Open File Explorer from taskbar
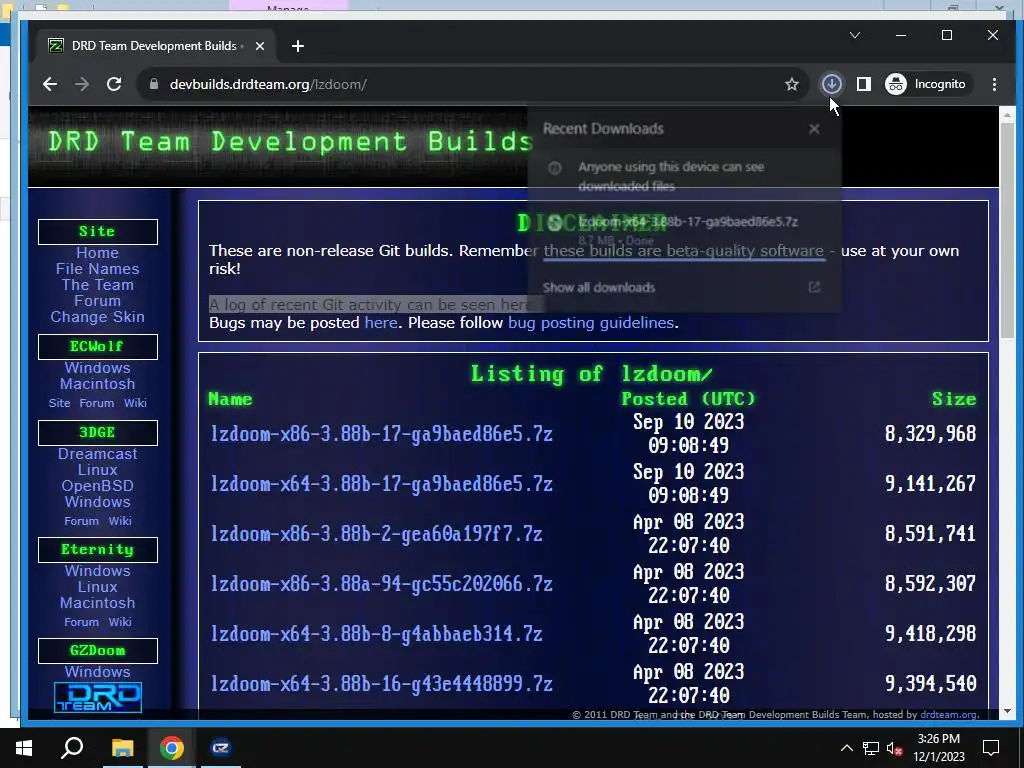The height and width of the screenshot is (768, 1024). click(x=122, y=748)
